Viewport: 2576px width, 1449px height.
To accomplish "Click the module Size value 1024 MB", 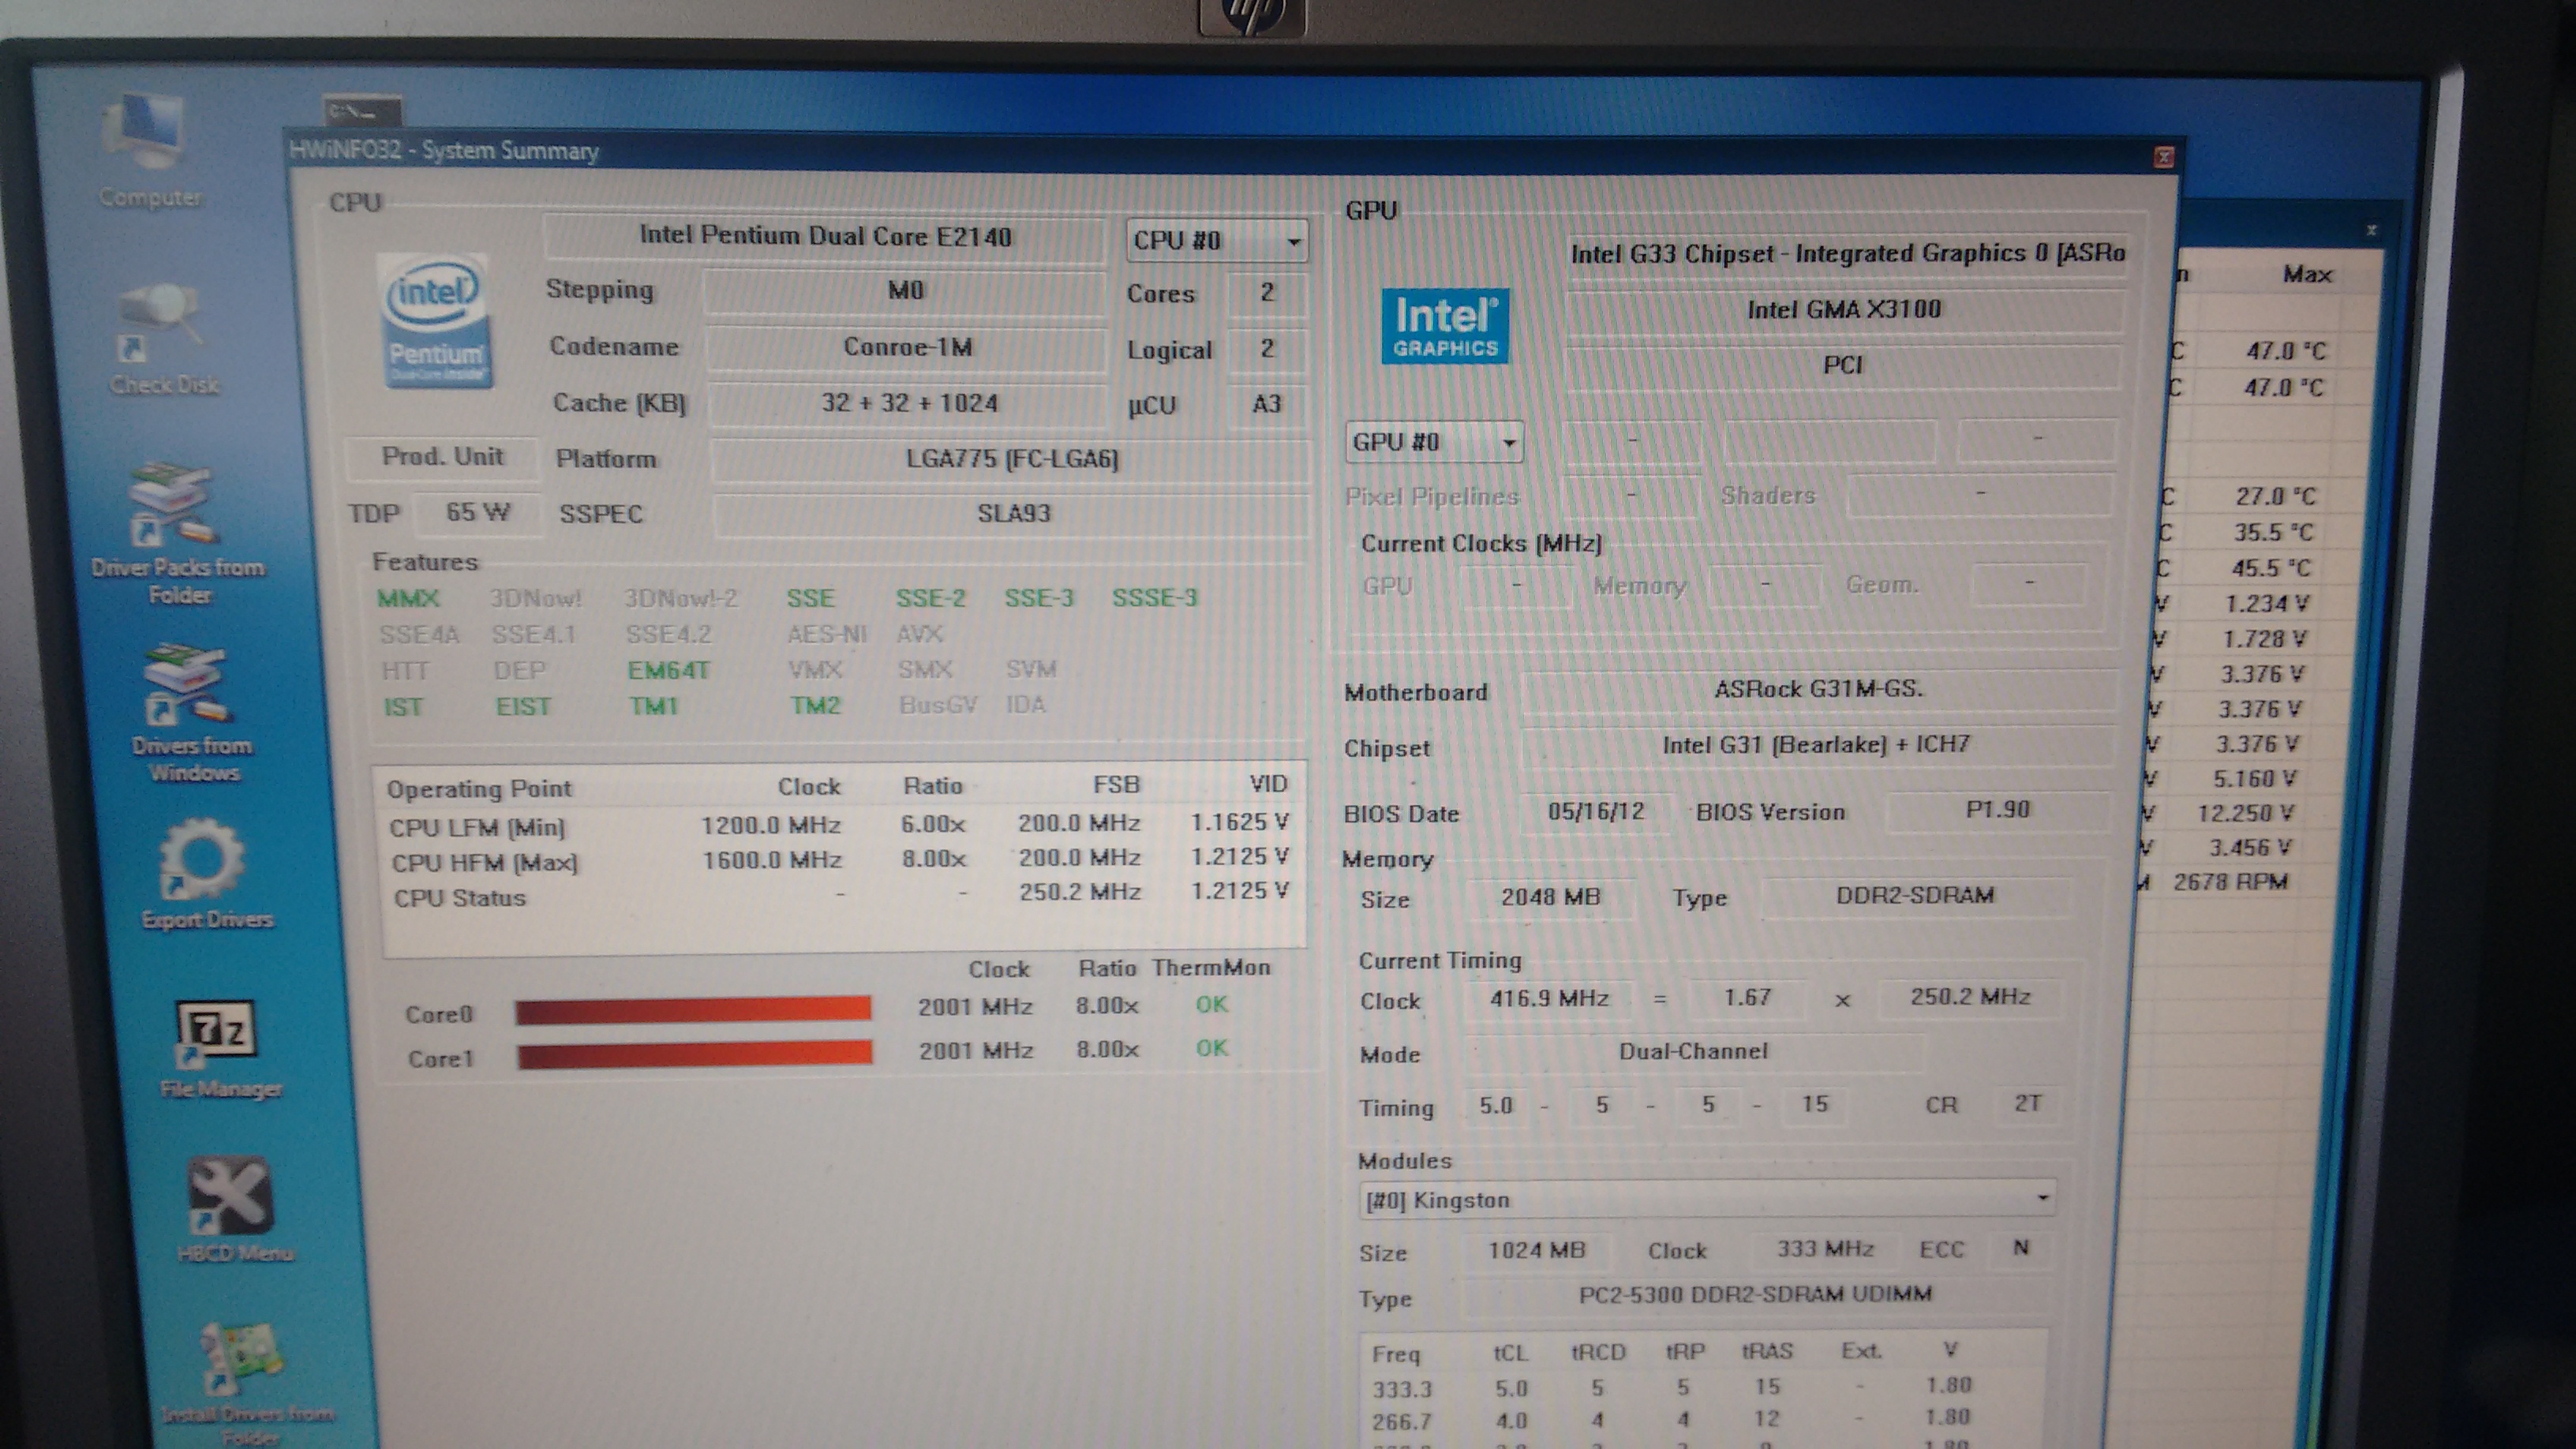I will [x=1536, y=1251].
